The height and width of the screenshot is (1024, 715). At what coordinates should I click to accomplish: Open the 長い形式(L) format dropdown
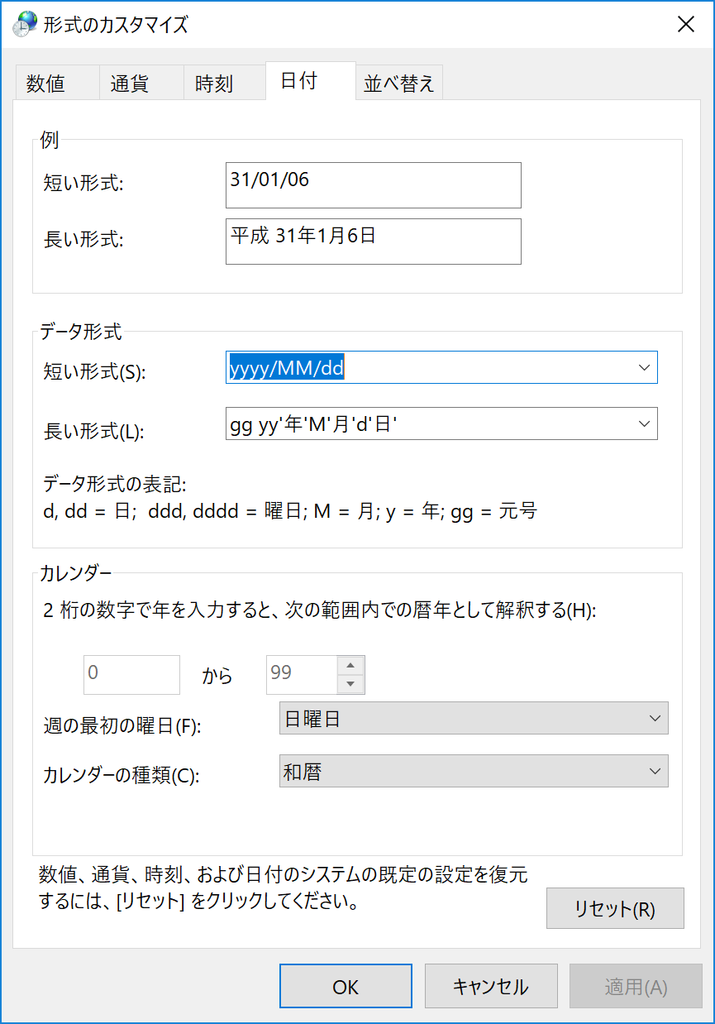pyautogui.click(x=646, y=424)
